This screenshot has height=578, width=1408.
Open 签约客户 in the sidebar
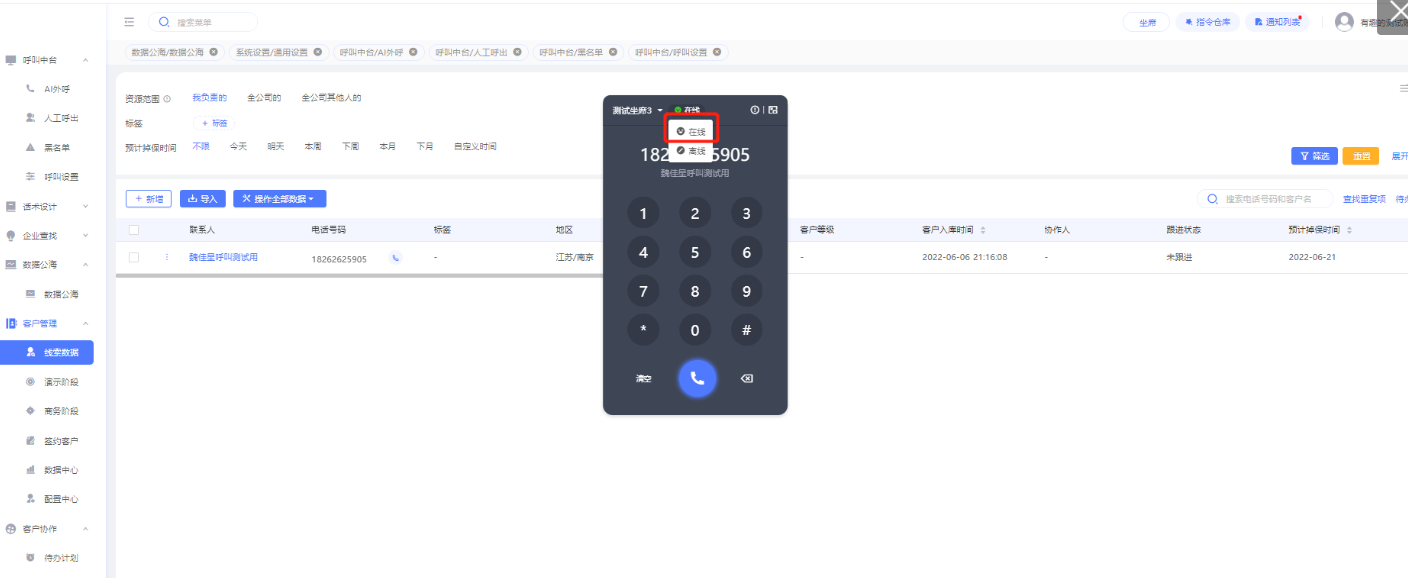[61, 441]
